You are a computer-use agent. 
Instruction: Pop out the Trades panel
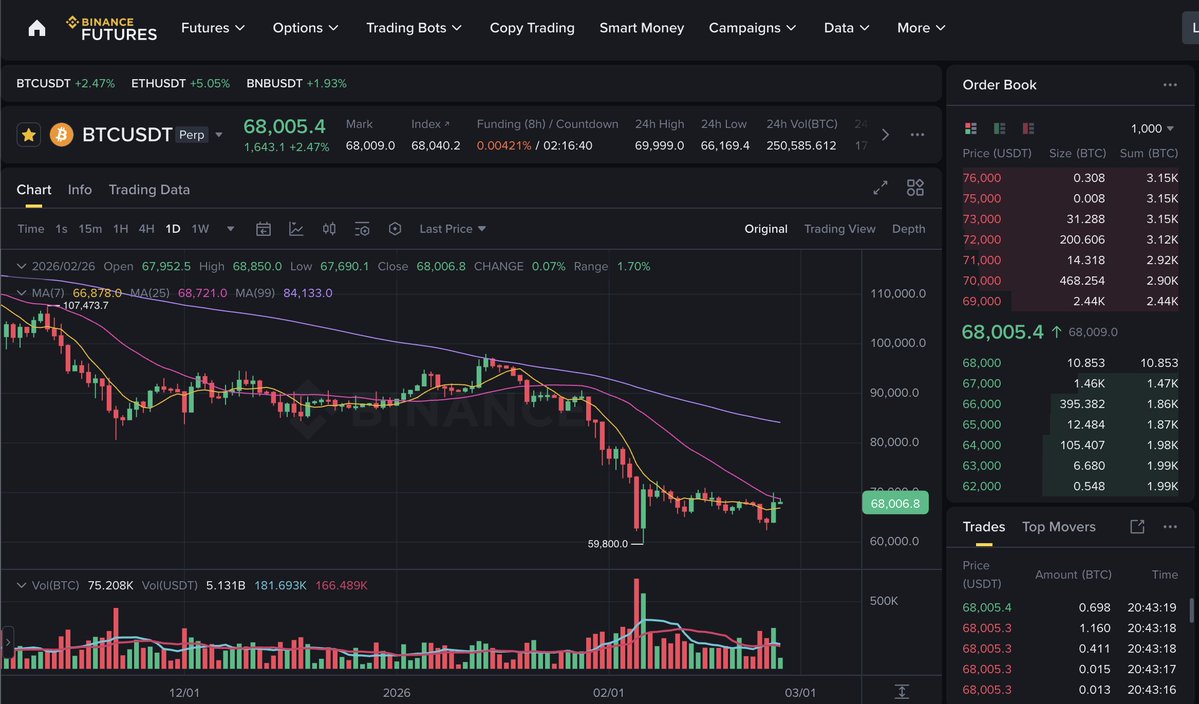coord(1137,527)
